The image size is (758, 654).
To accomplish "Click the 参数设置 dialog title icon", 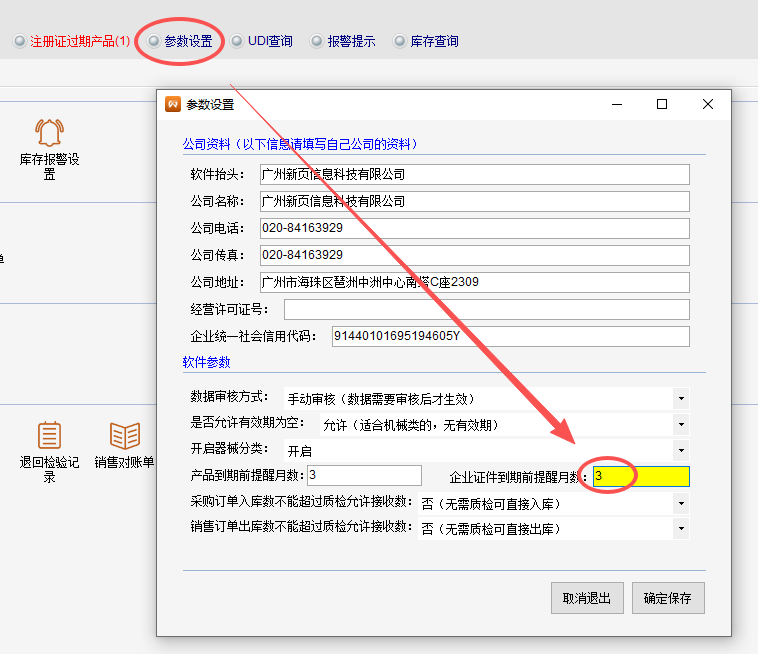I will (x=173, y=105).
